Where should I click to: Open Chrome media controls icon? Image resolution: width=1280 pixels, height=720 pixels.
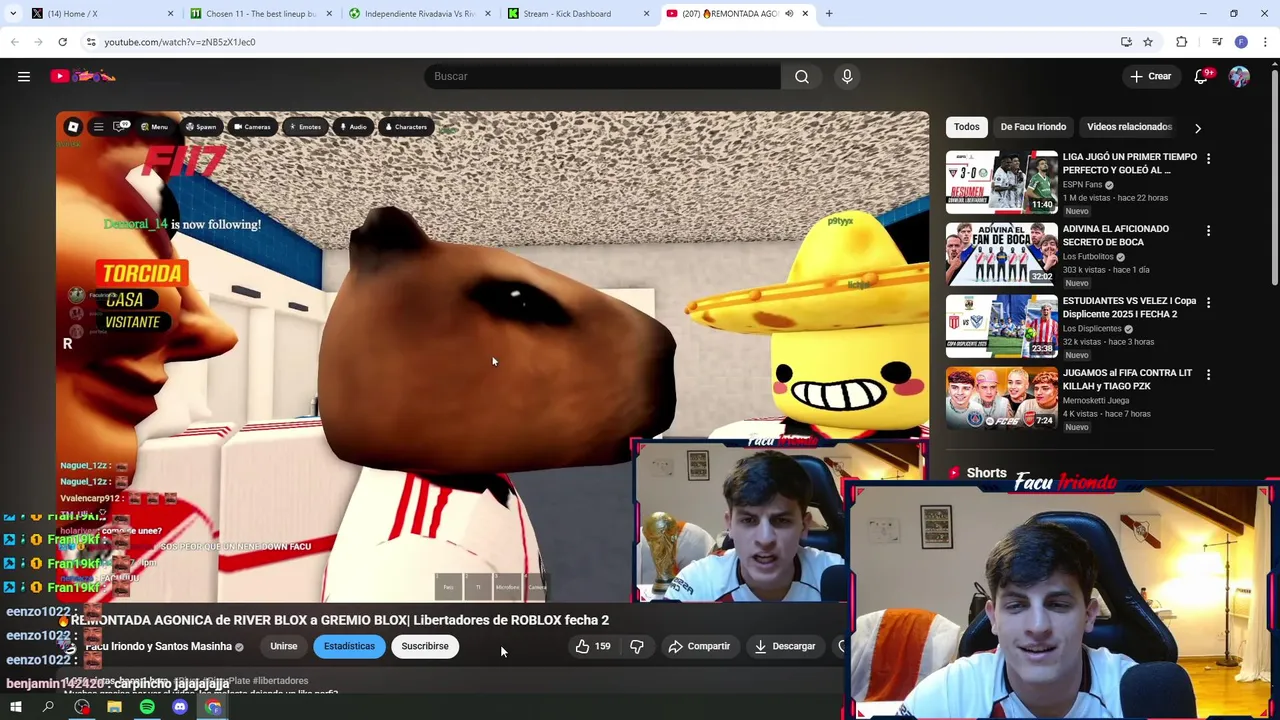pos(1216,42)
